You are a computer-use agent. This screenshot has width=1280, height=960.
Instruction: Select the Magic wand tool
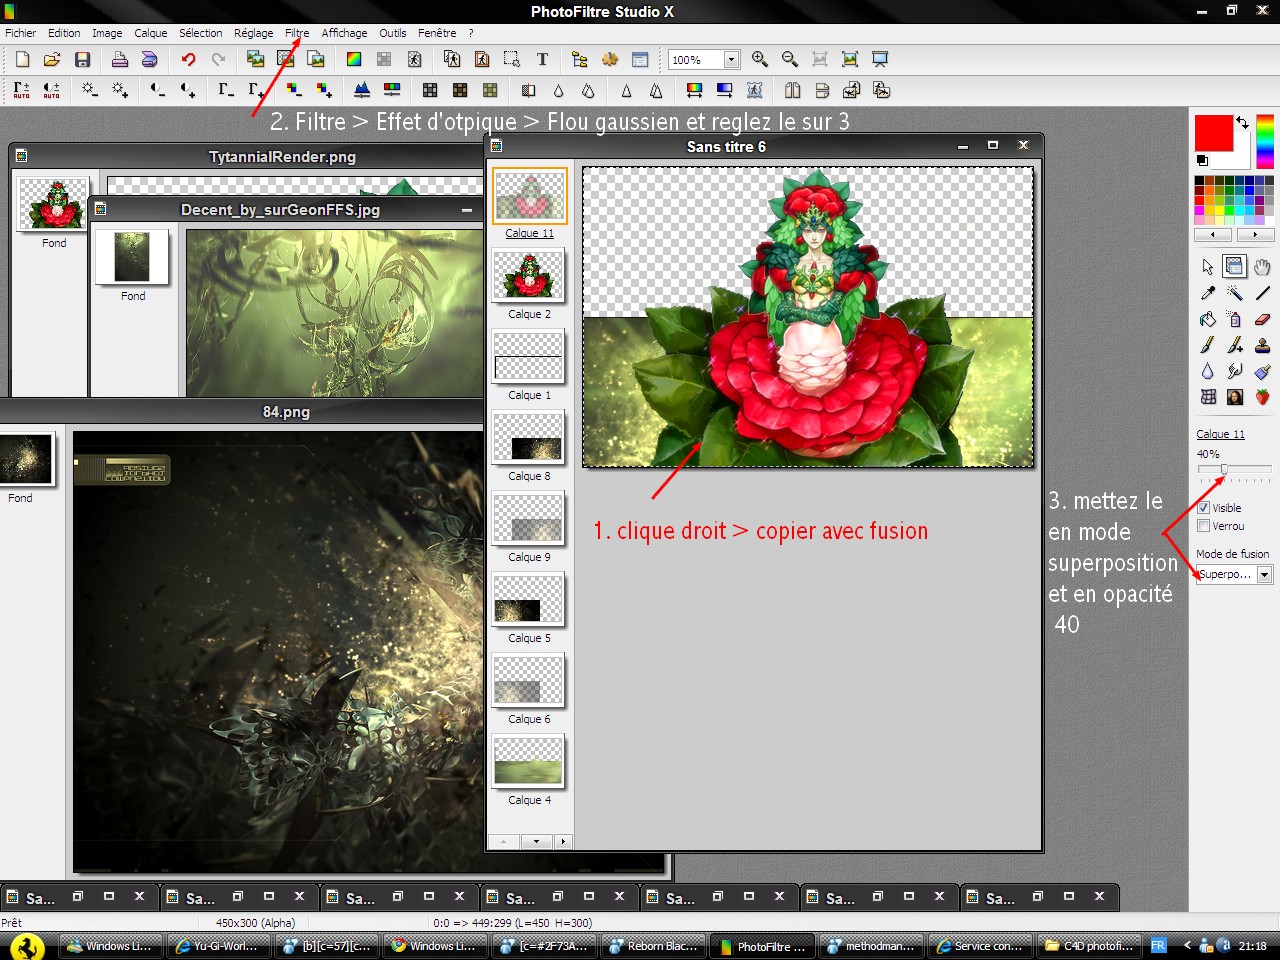point(1234,293)
